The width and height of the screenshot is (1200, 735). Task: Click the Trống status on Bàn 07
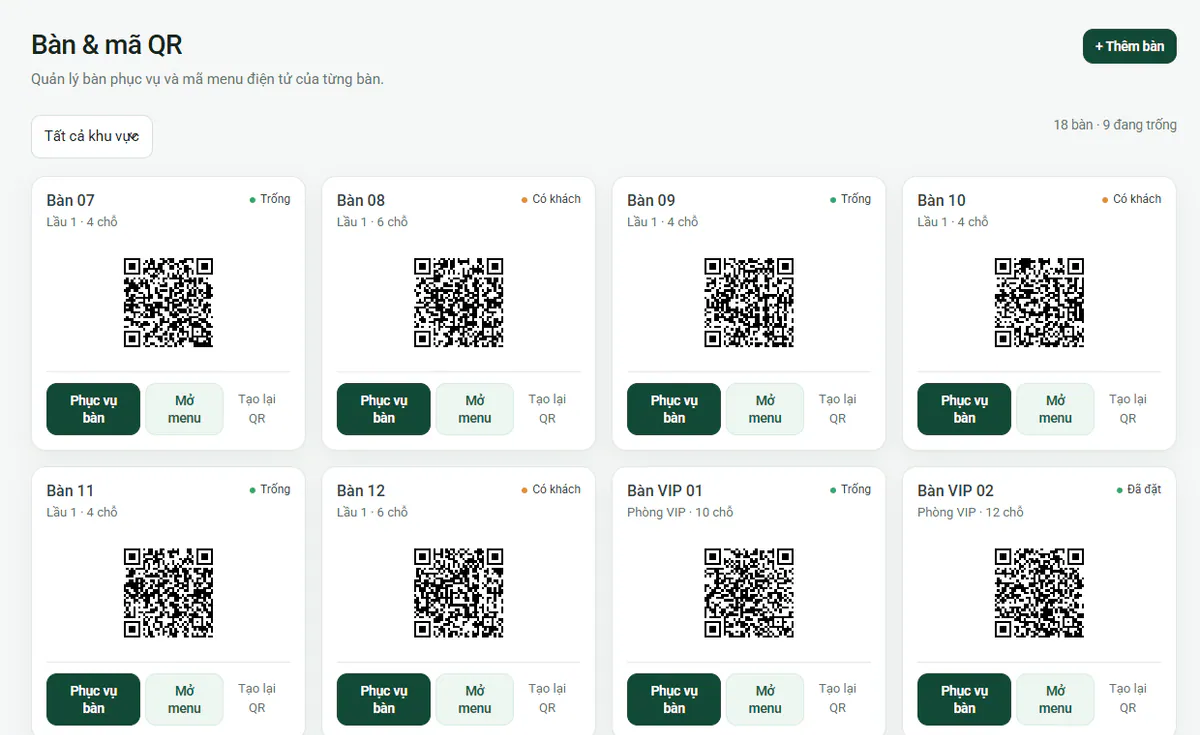(x=270, y=199)
